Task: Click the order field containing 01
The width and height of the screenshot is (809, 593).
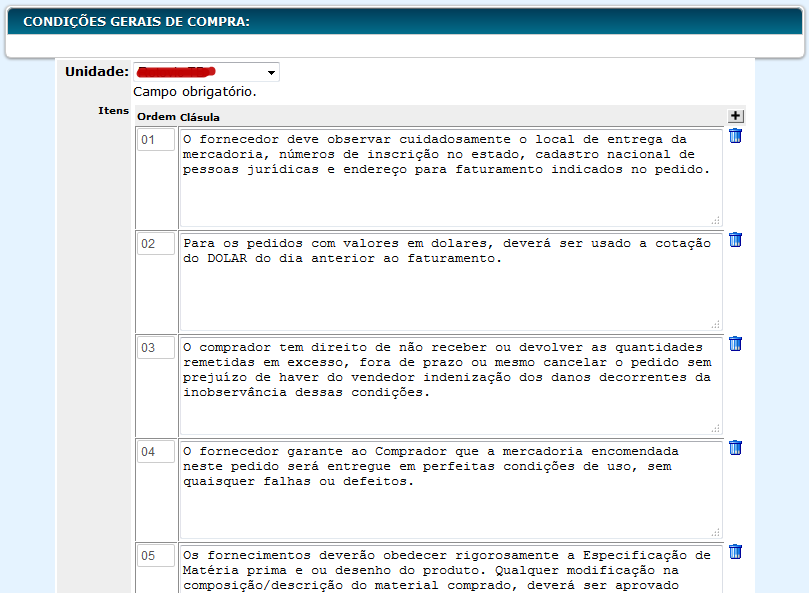Action: click(156, 140)
